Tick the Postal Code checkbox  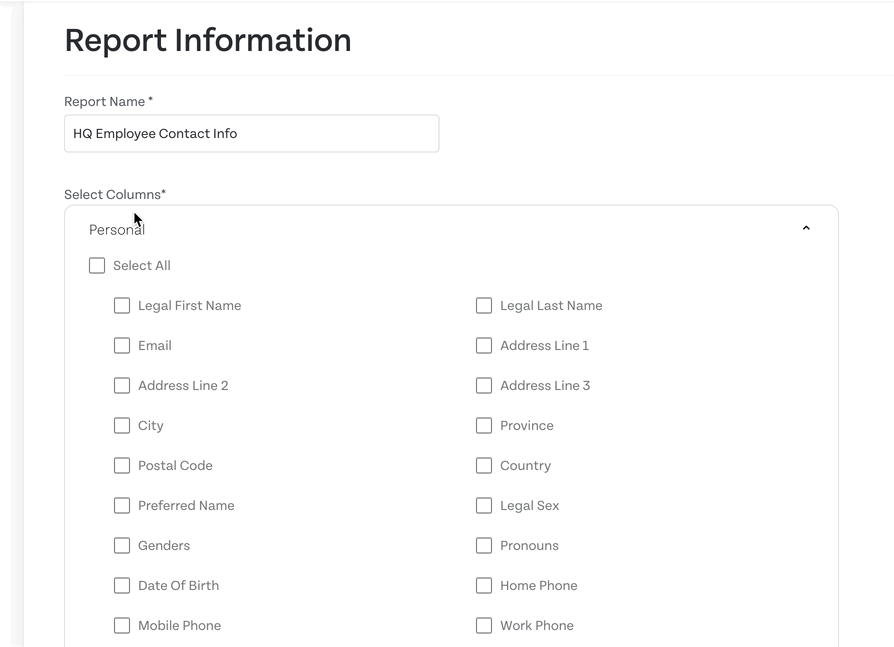tap(122, 465)
